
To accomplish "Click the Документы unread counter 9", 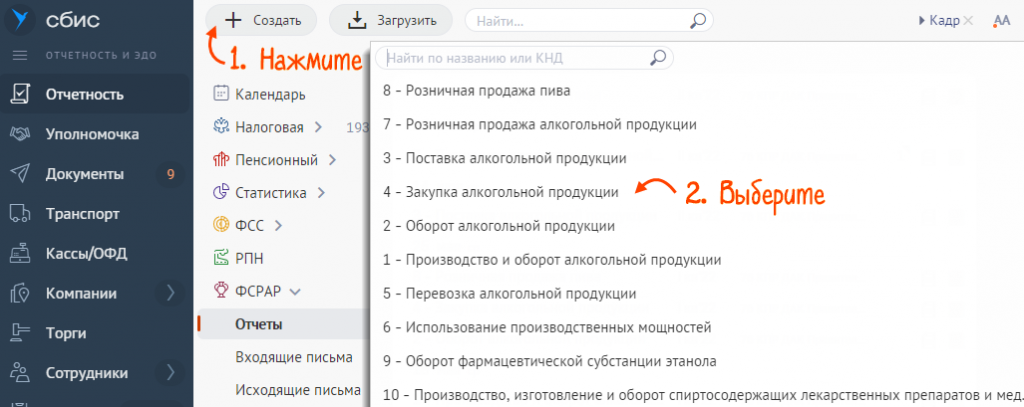I will pyautogui.click(x=170, y=174).
